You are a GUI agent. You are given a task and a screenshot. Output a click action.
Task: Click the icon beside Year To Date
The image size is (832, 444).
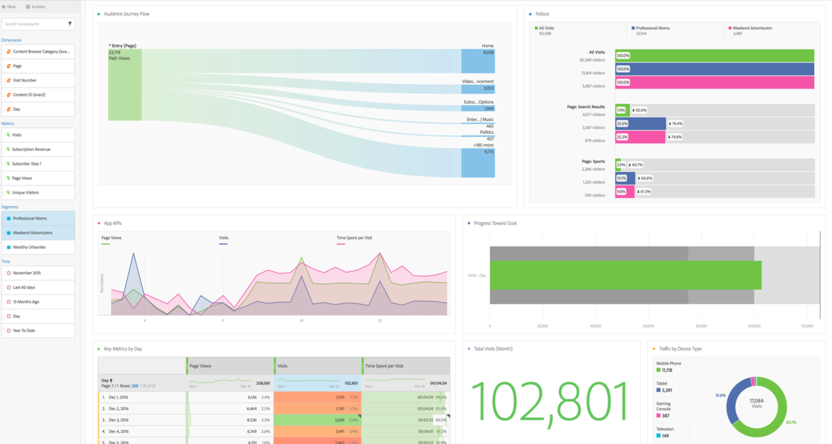click(8, 330)
